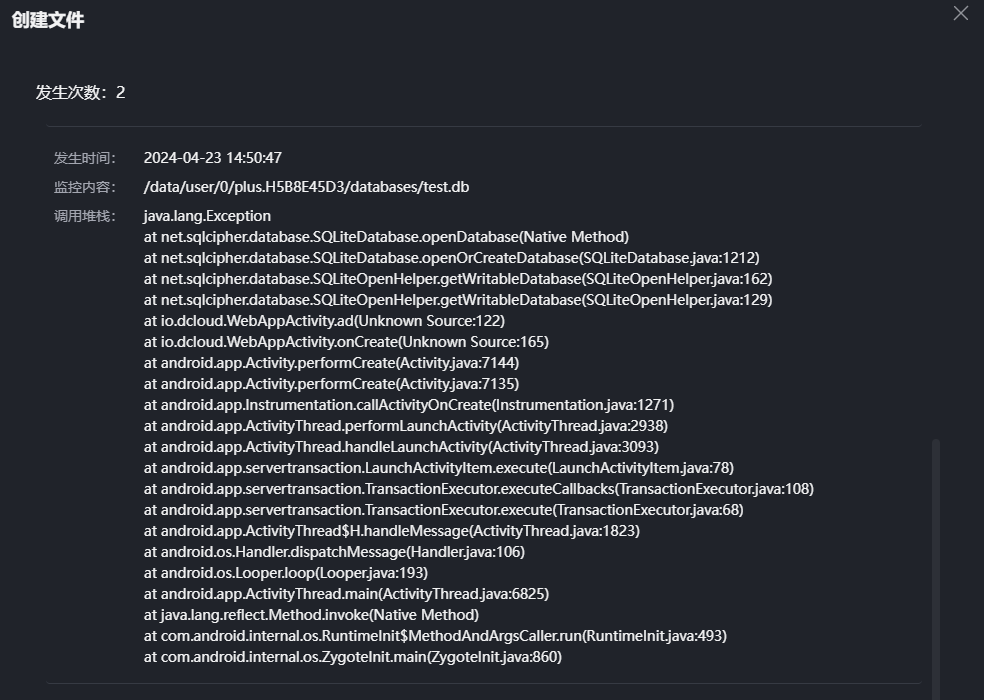Click the 调用堆栈 label
The image size is (984, 700).
coord(85,216)
